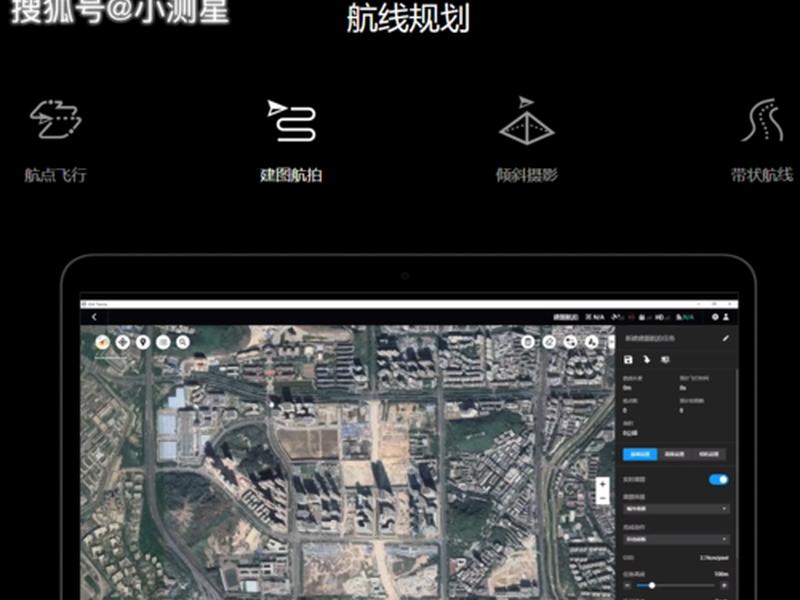This screenshot has height=600, width=800.
Task: Open the dropdown above the GSD row
Action: (676, 539)
